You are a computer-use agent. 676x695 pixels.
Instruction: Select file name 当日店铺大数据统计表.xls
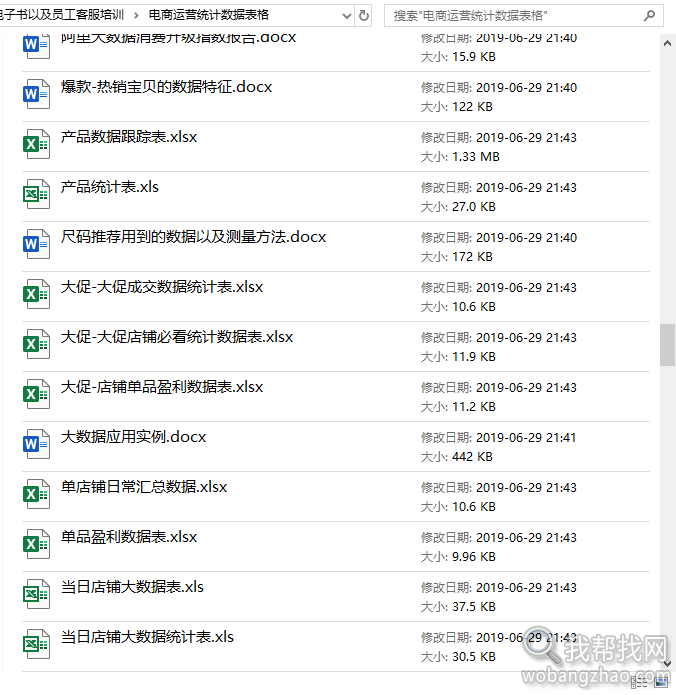point(147,638)
